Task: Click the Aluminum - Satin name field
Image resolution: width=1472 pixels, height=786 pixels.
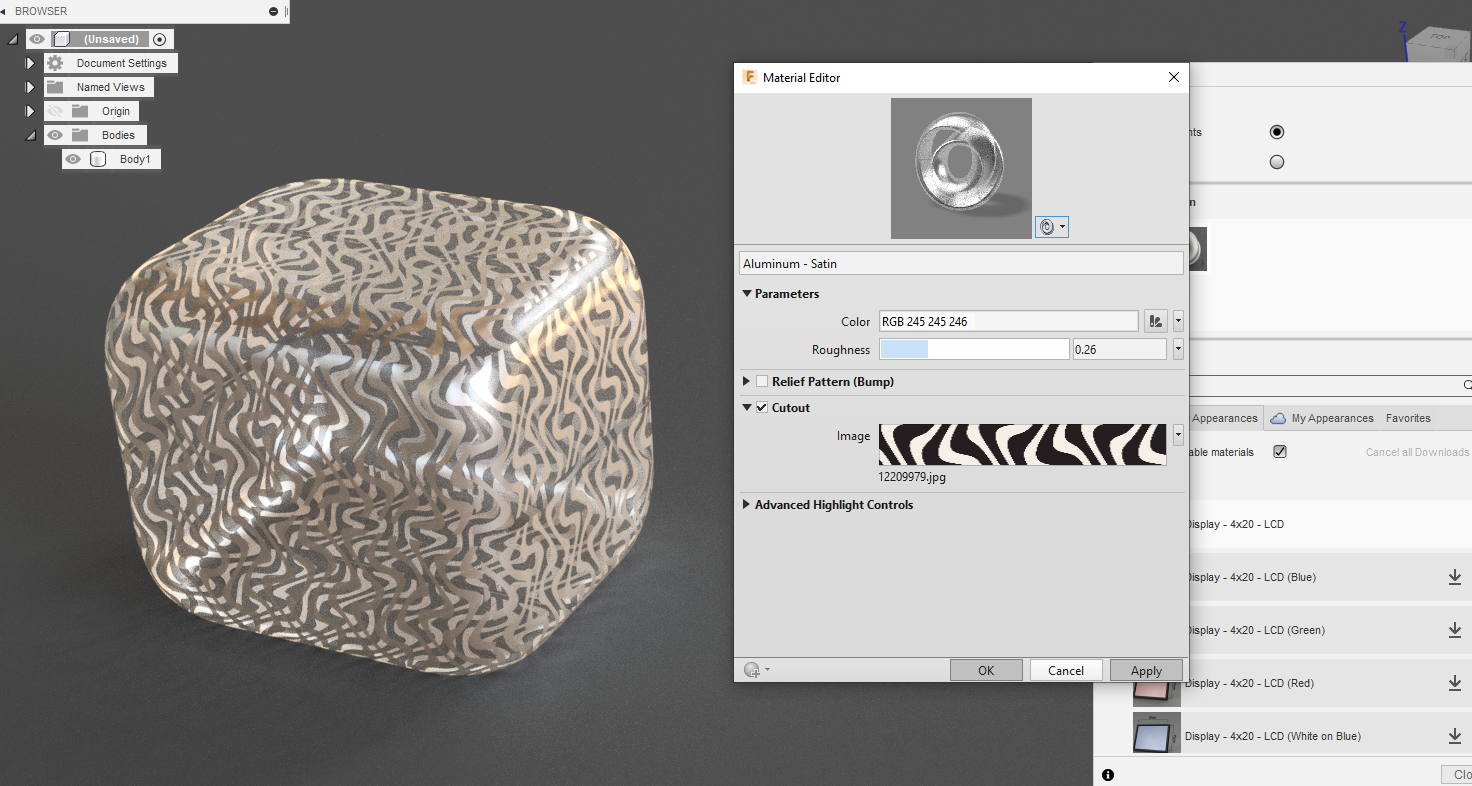Action: 960,263
